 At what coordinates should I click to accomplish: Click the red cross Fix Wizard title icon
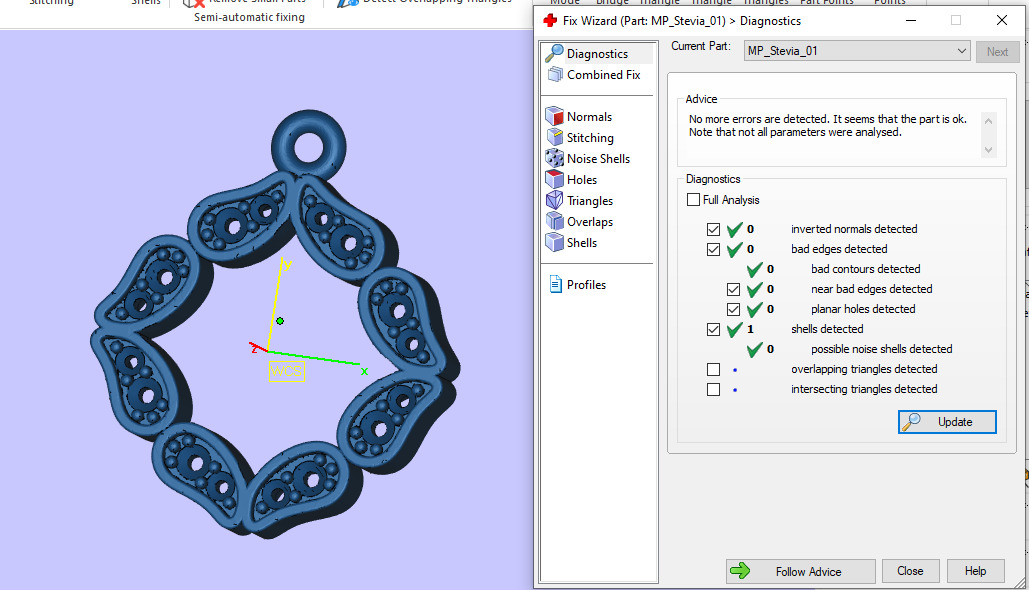pyautogui.click(x=550, y=20)
